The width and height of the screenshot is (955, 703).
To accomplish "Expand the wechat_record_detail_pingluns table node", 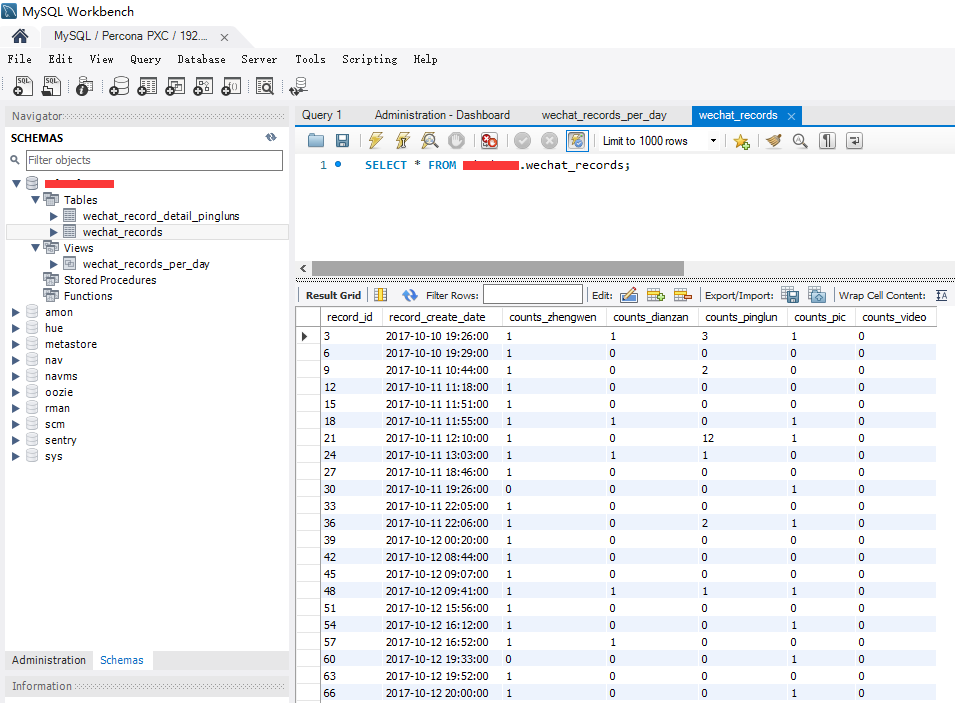I will [54, 216].
